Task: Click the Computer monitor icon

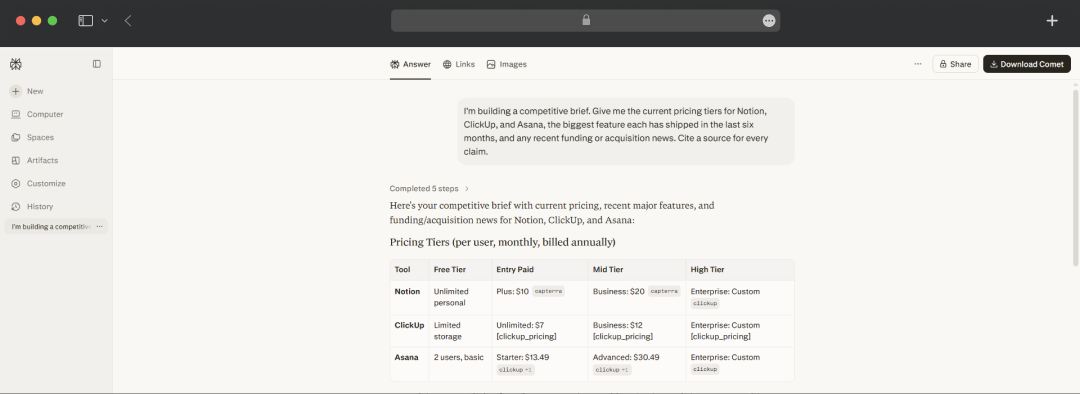Action: (x=15, y=114)
